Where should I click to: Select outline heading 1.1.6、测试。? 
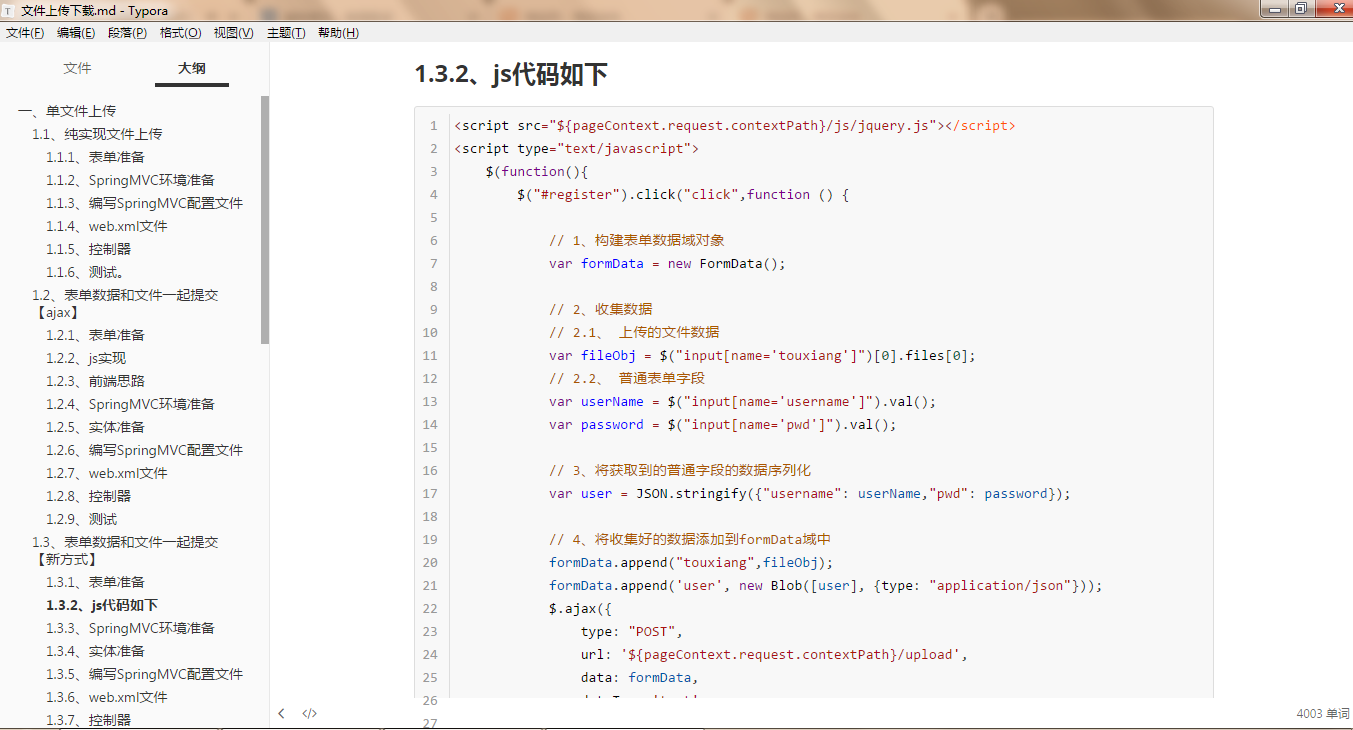(85, 272)
